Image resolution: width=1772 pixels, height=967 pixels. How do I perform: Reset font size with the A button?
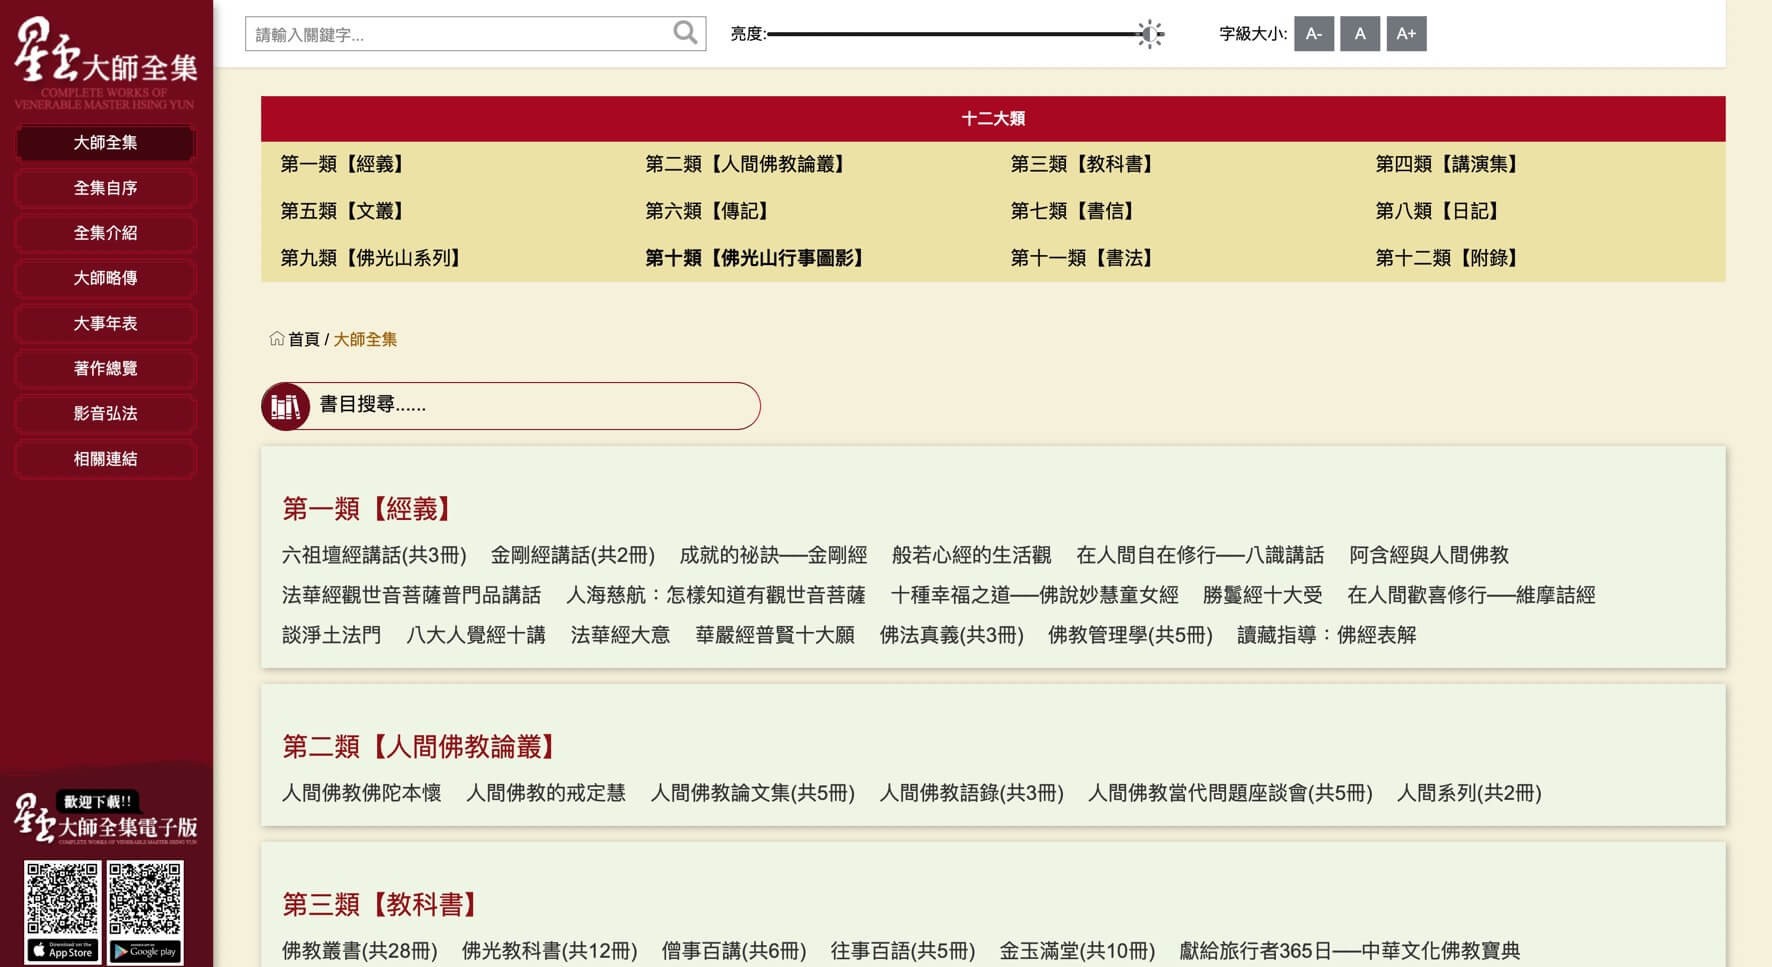(1359, 34)
